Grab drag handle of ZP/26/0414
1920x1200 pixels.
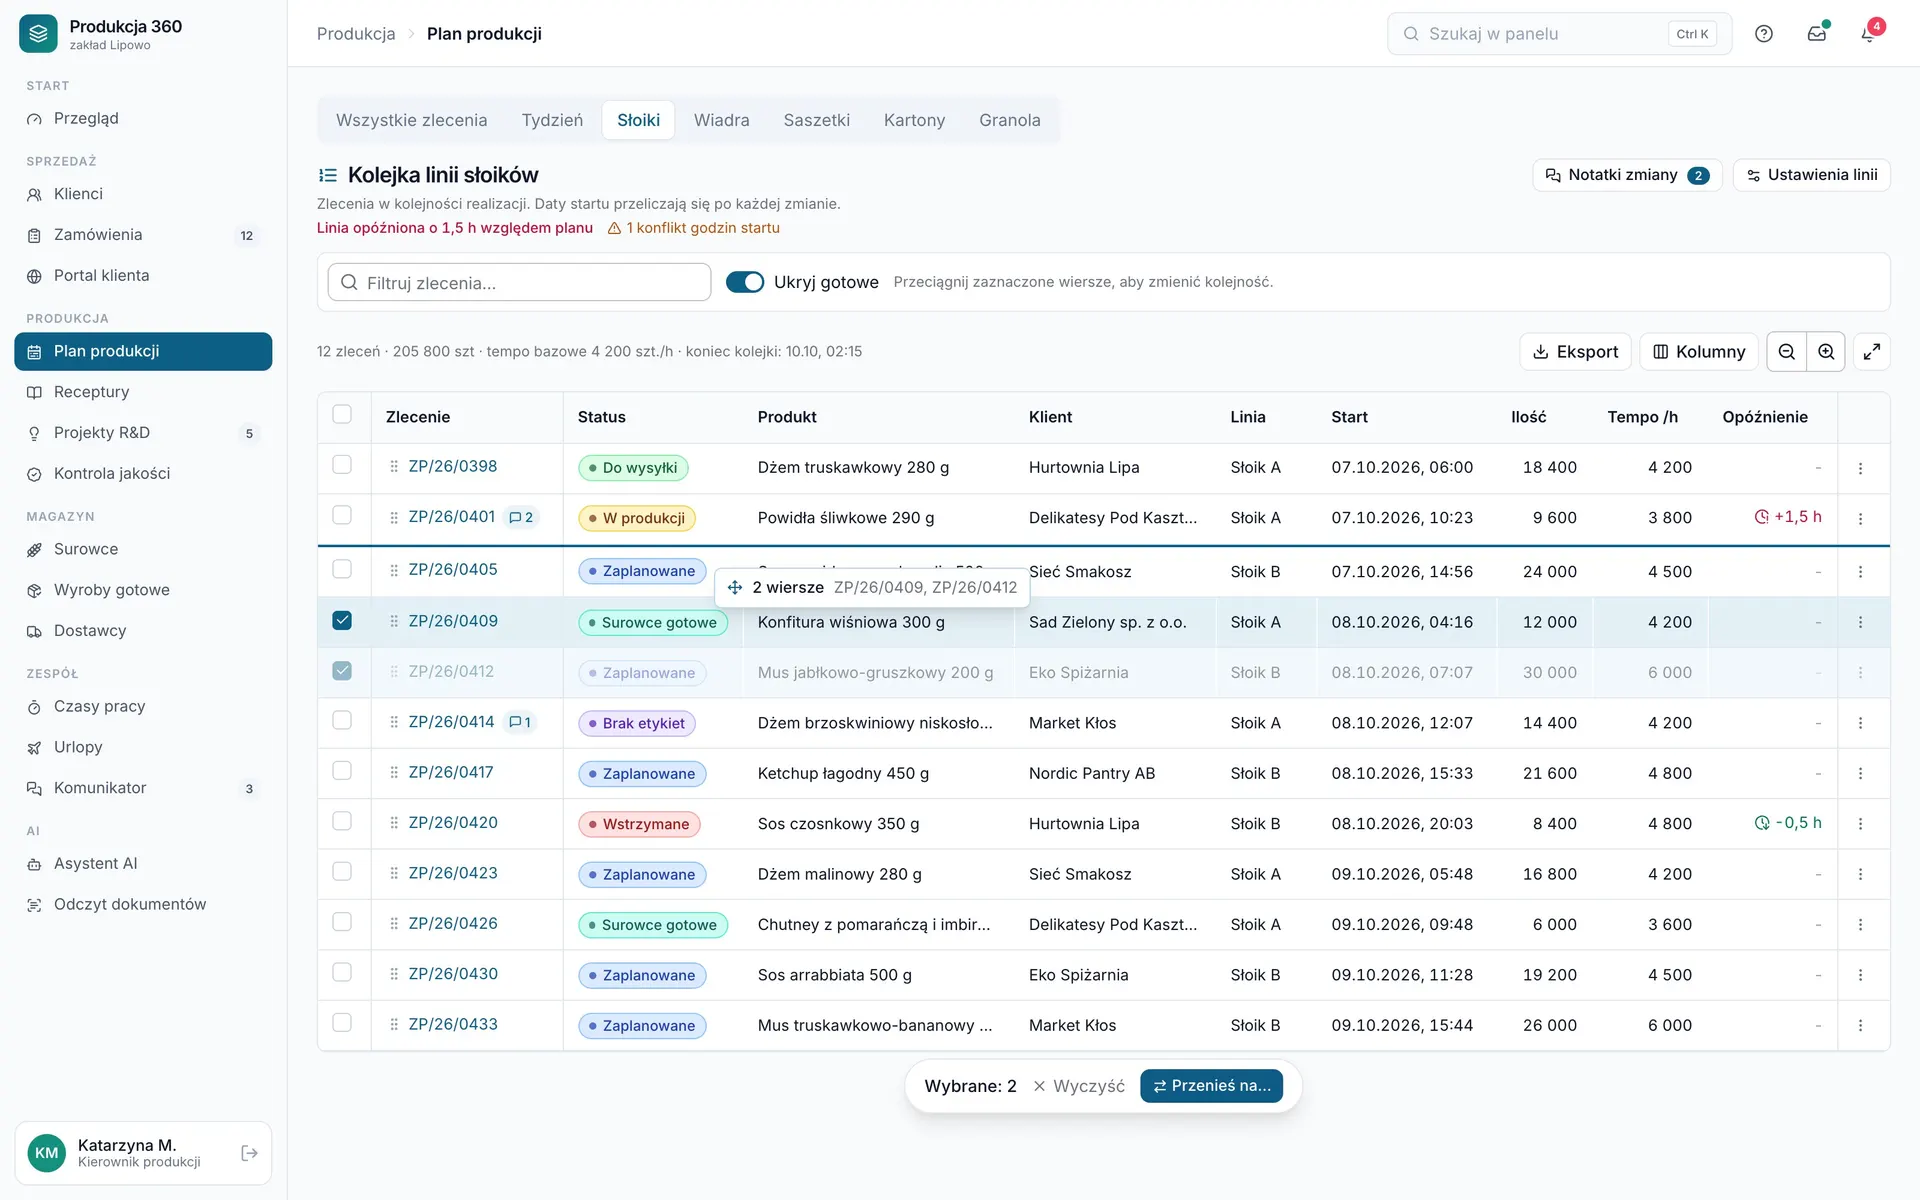394,723
